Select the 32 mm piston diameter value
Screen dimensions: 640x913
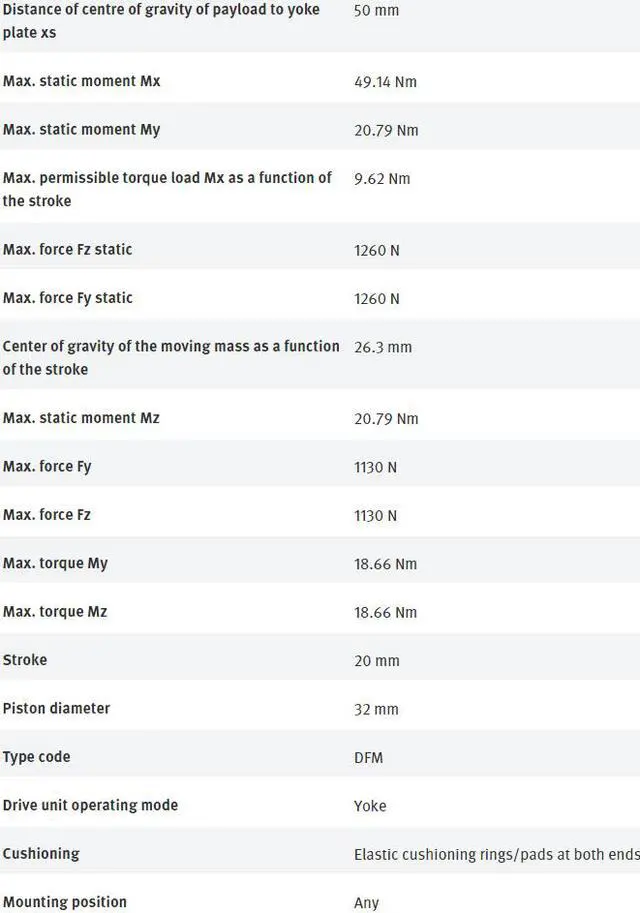[376, 709]
